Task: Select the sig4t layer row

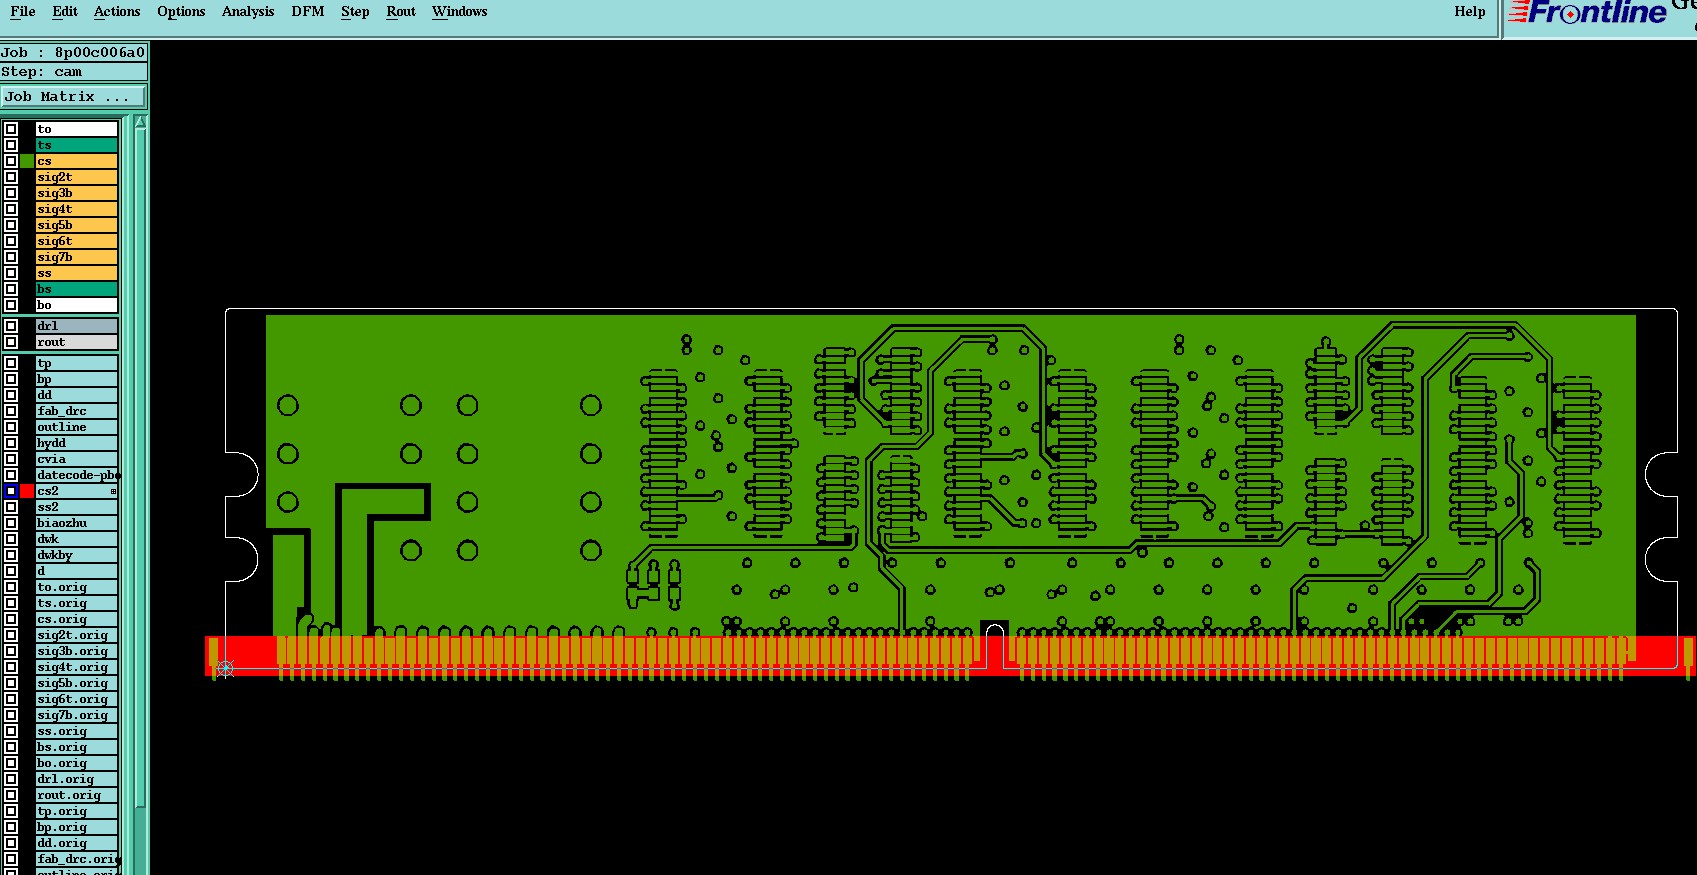Action: 77,209
